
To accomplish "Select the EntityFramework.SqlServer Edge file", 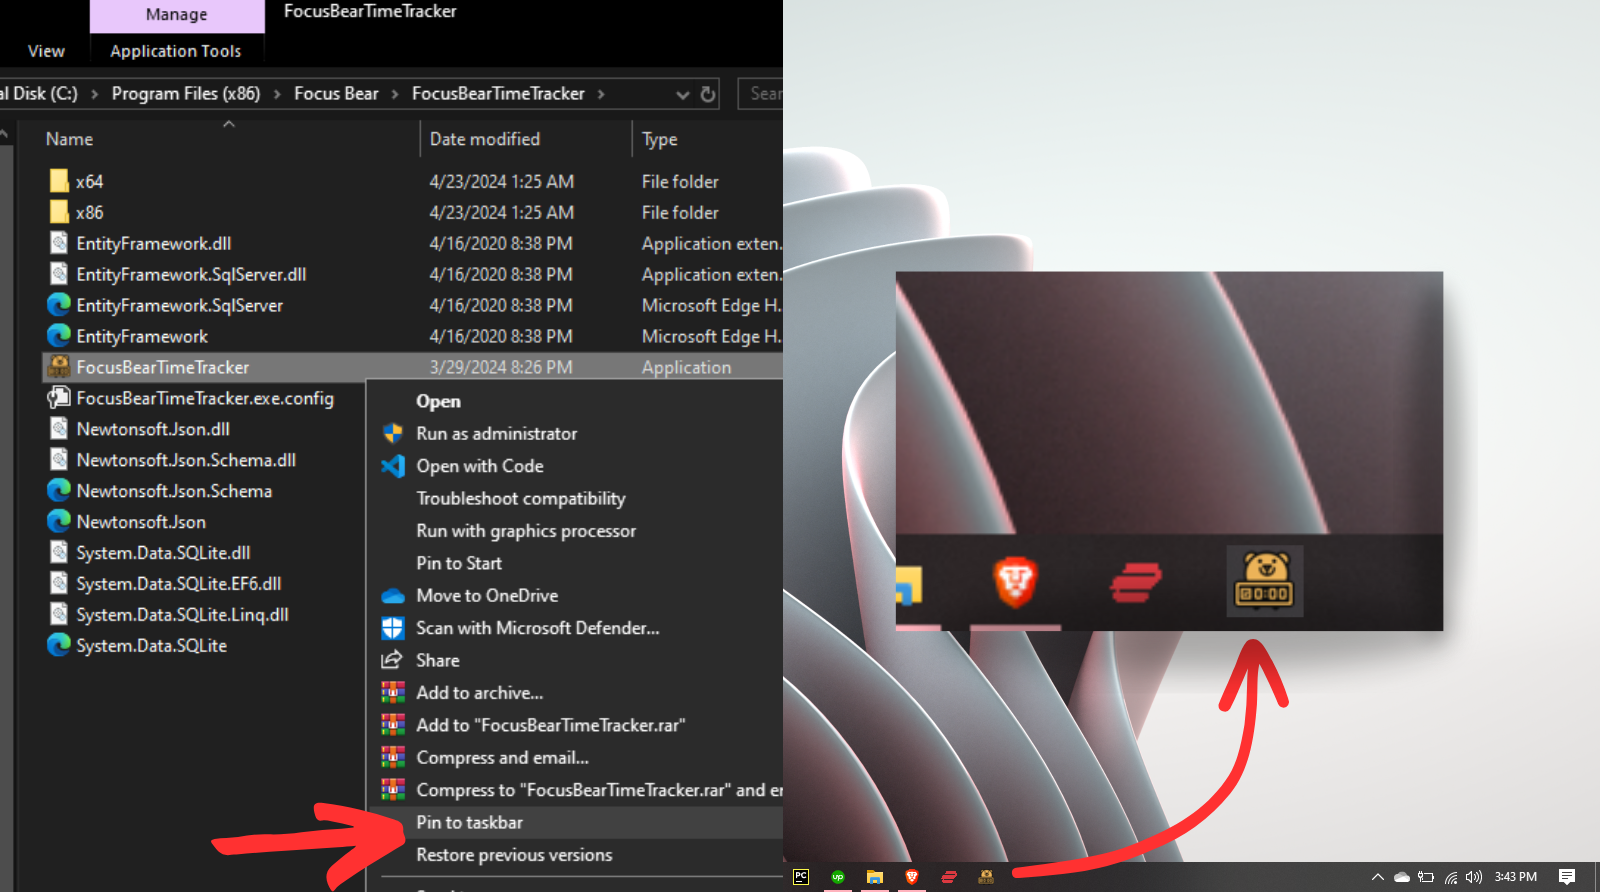I will click(180, 305).
